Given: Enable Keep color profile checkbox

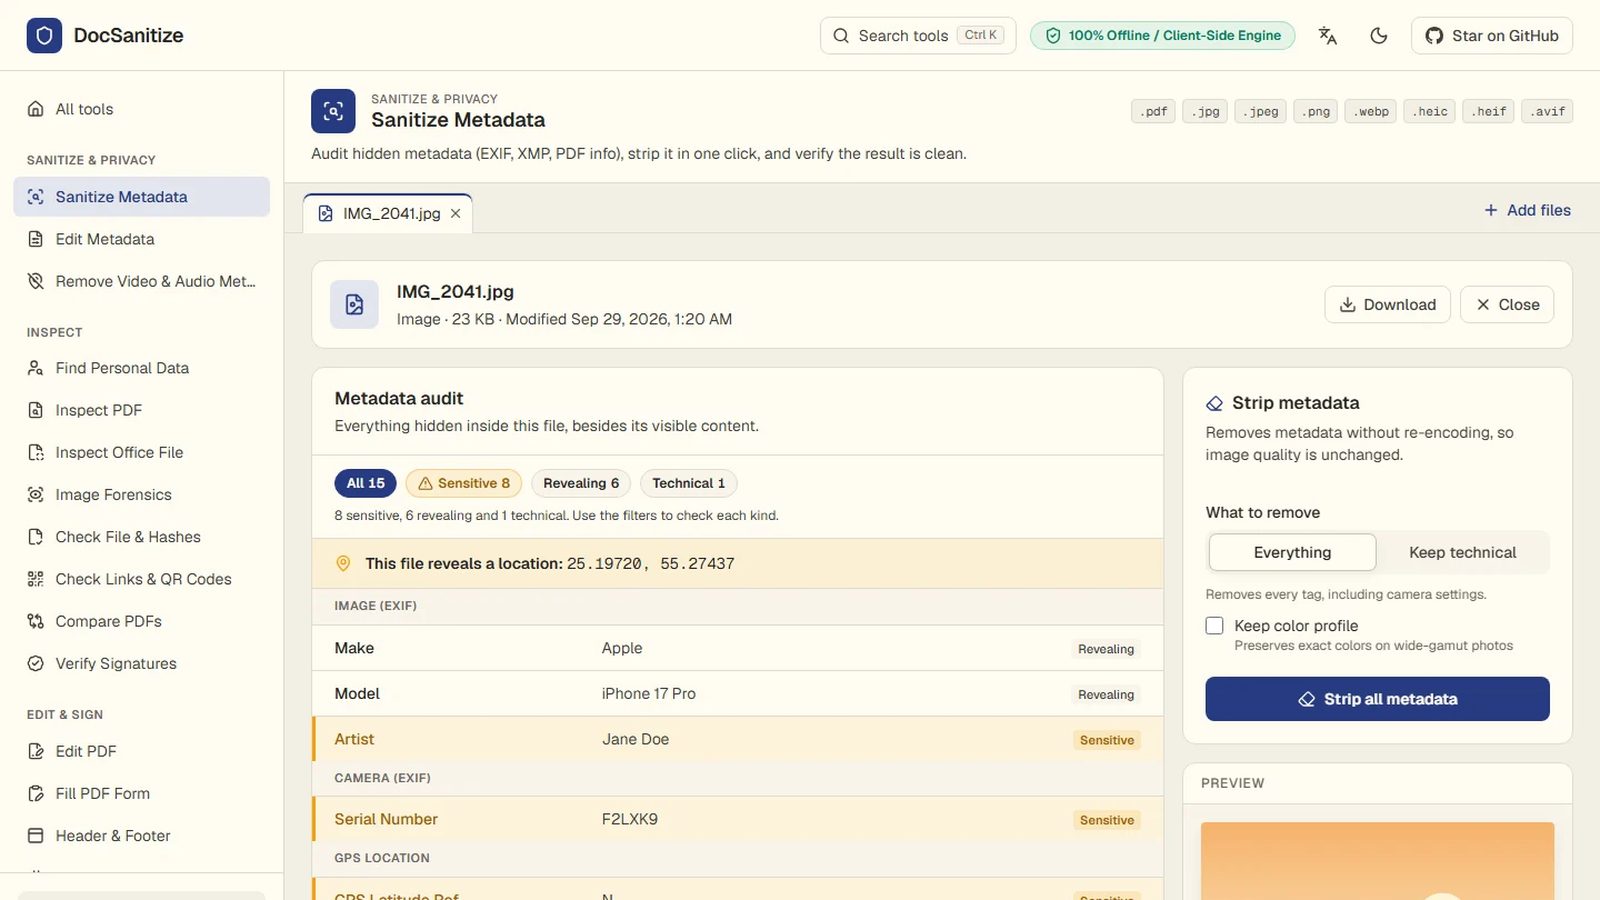Looking at the screenshot, I should 1215,626.
